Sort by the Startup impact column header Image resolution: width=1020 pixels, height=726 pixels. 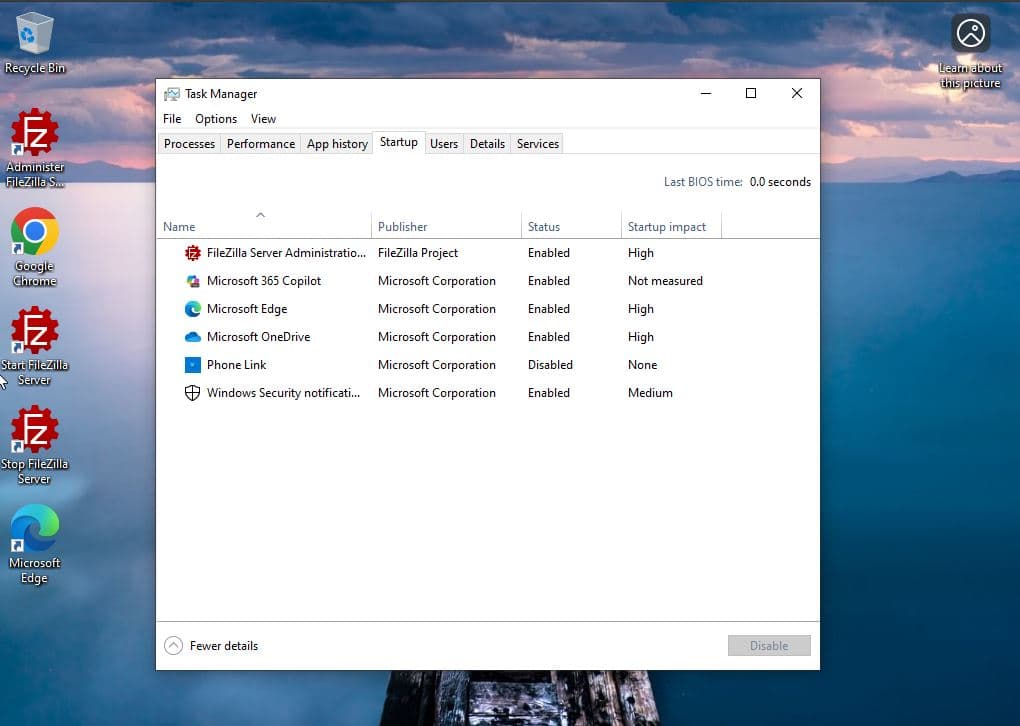coord(667,227)
